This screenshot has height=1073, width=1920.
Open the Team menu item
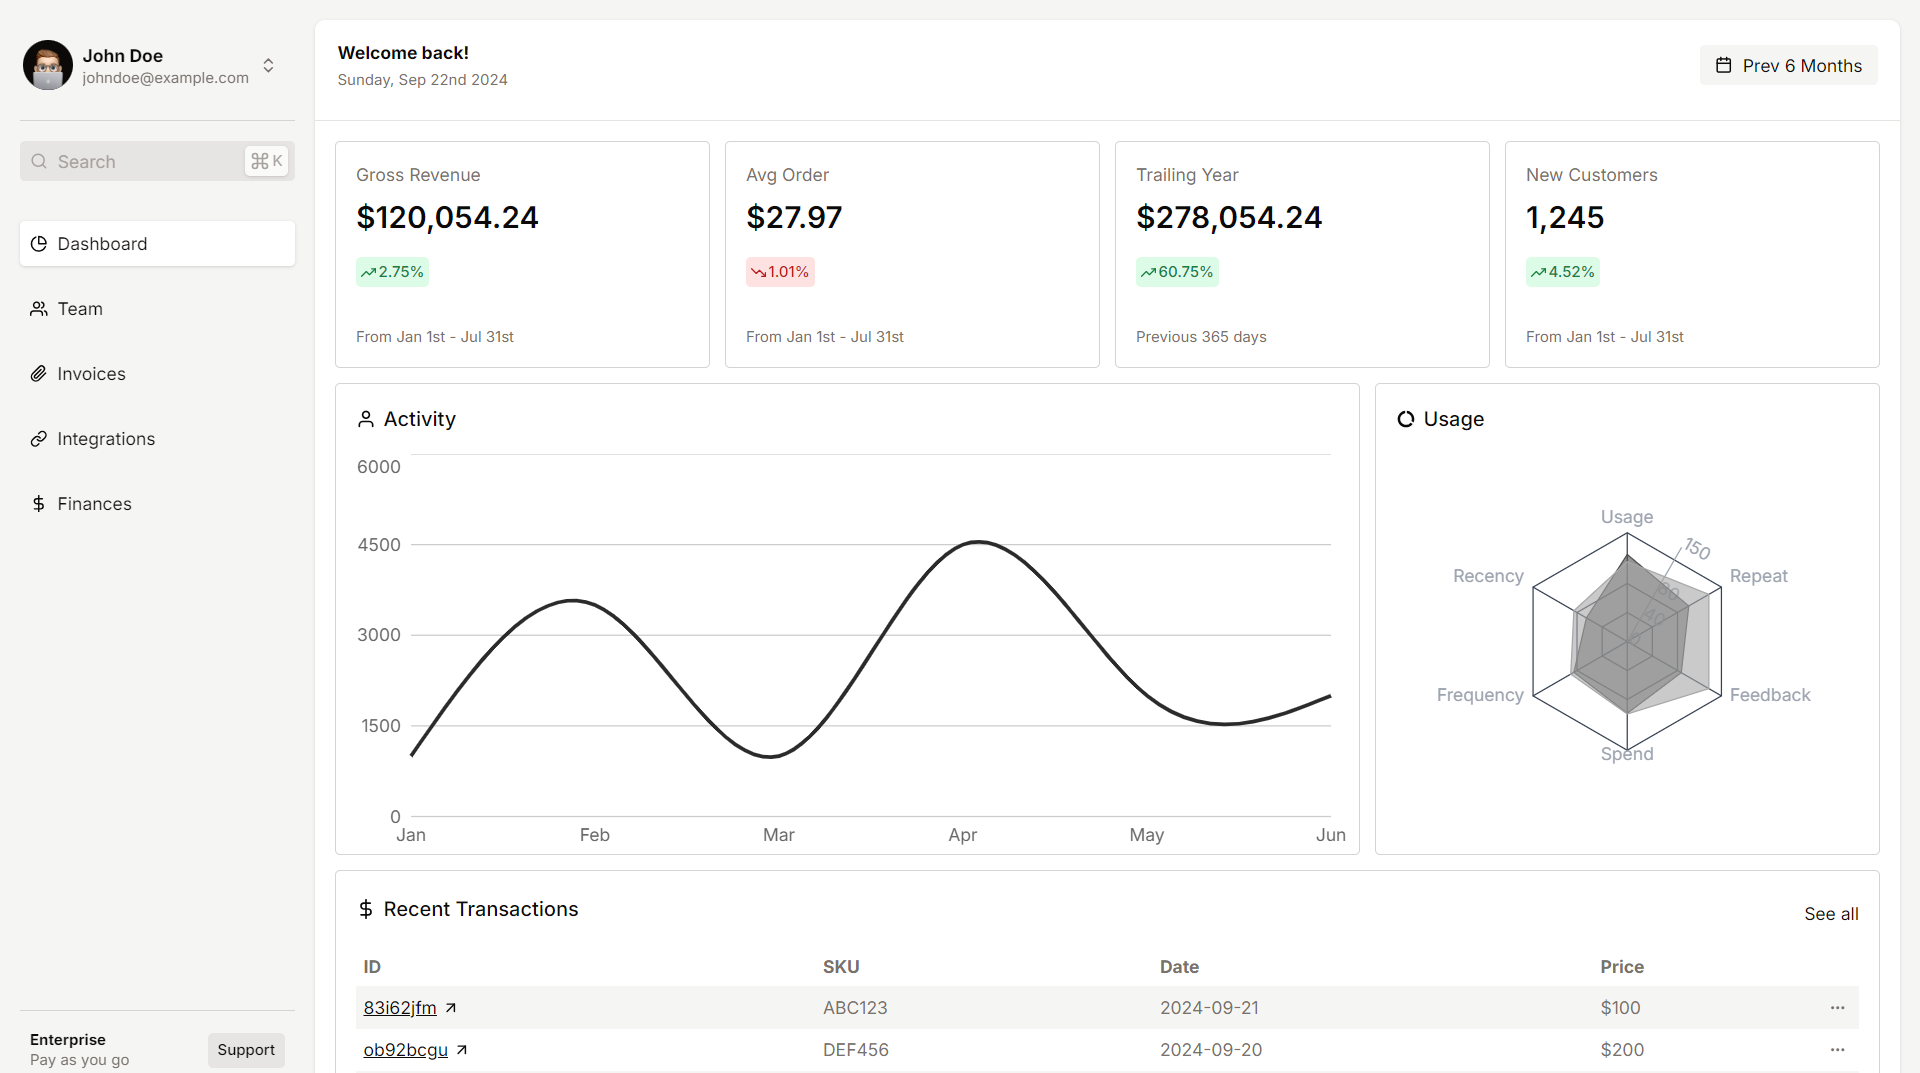click(x=157, y=309)
